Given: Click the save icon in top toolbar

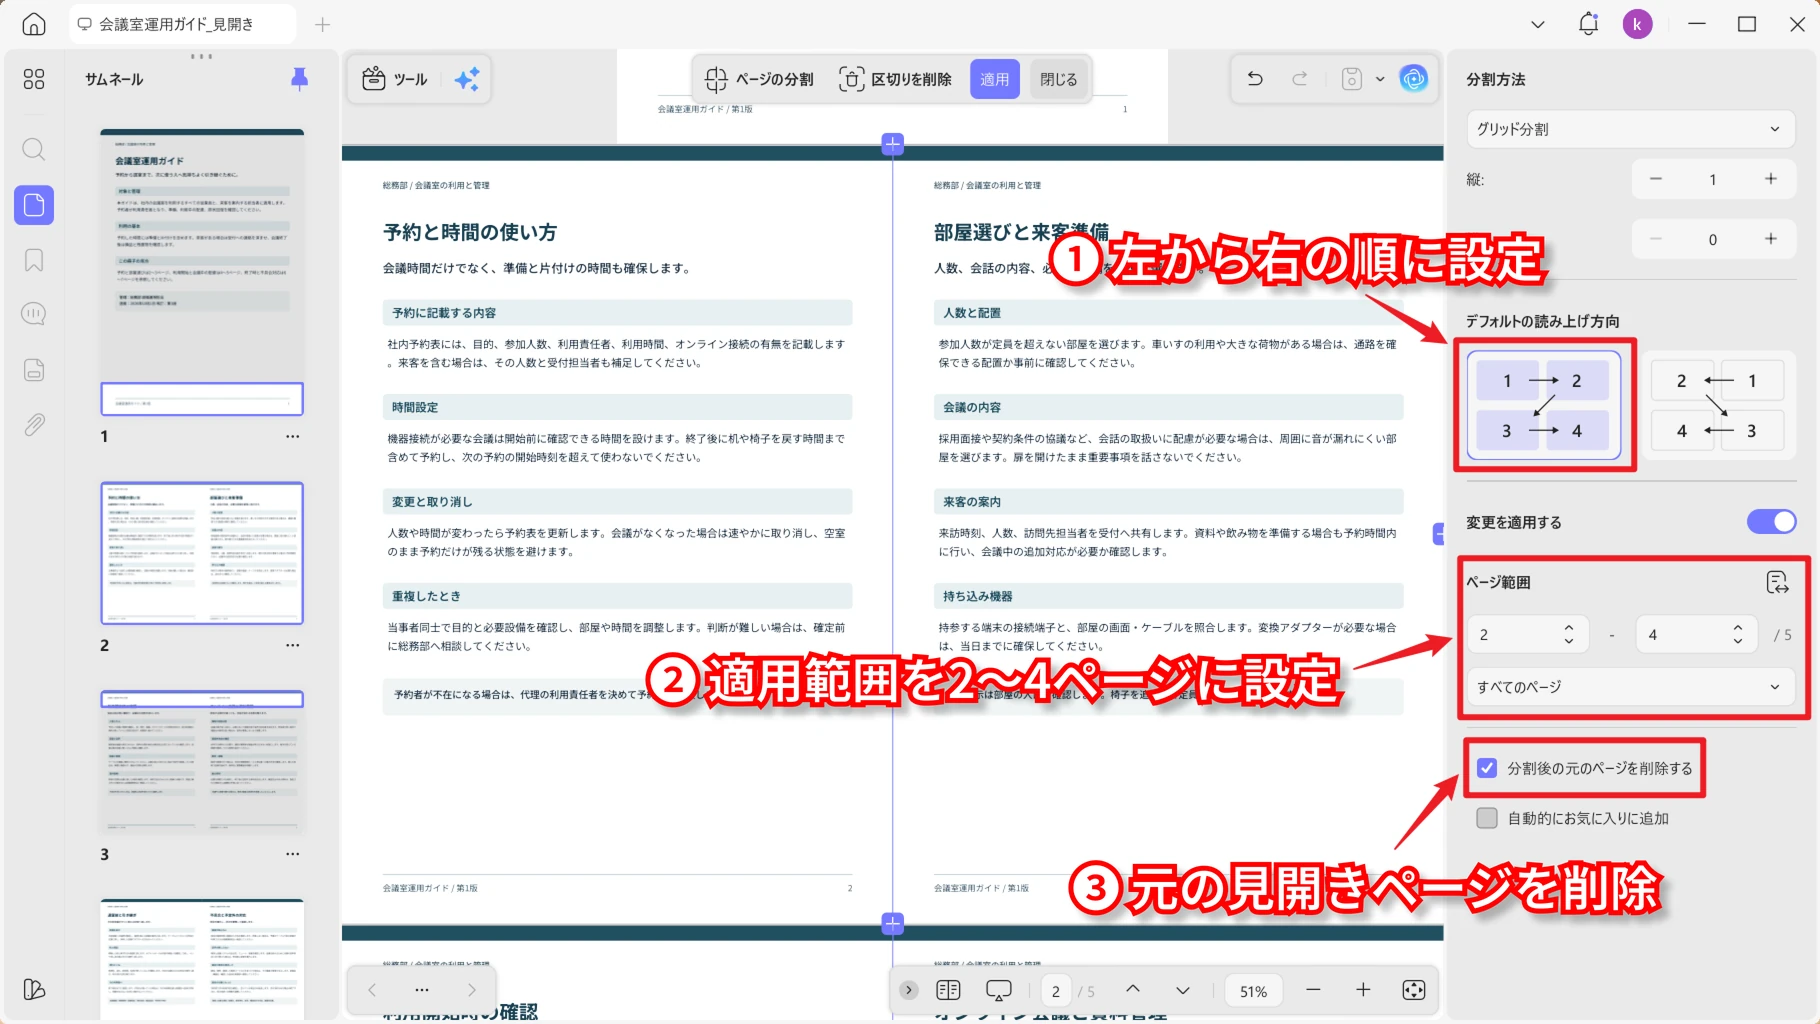Looking at the screenshot, I should pyautogui.click(x=1352, y=79).
